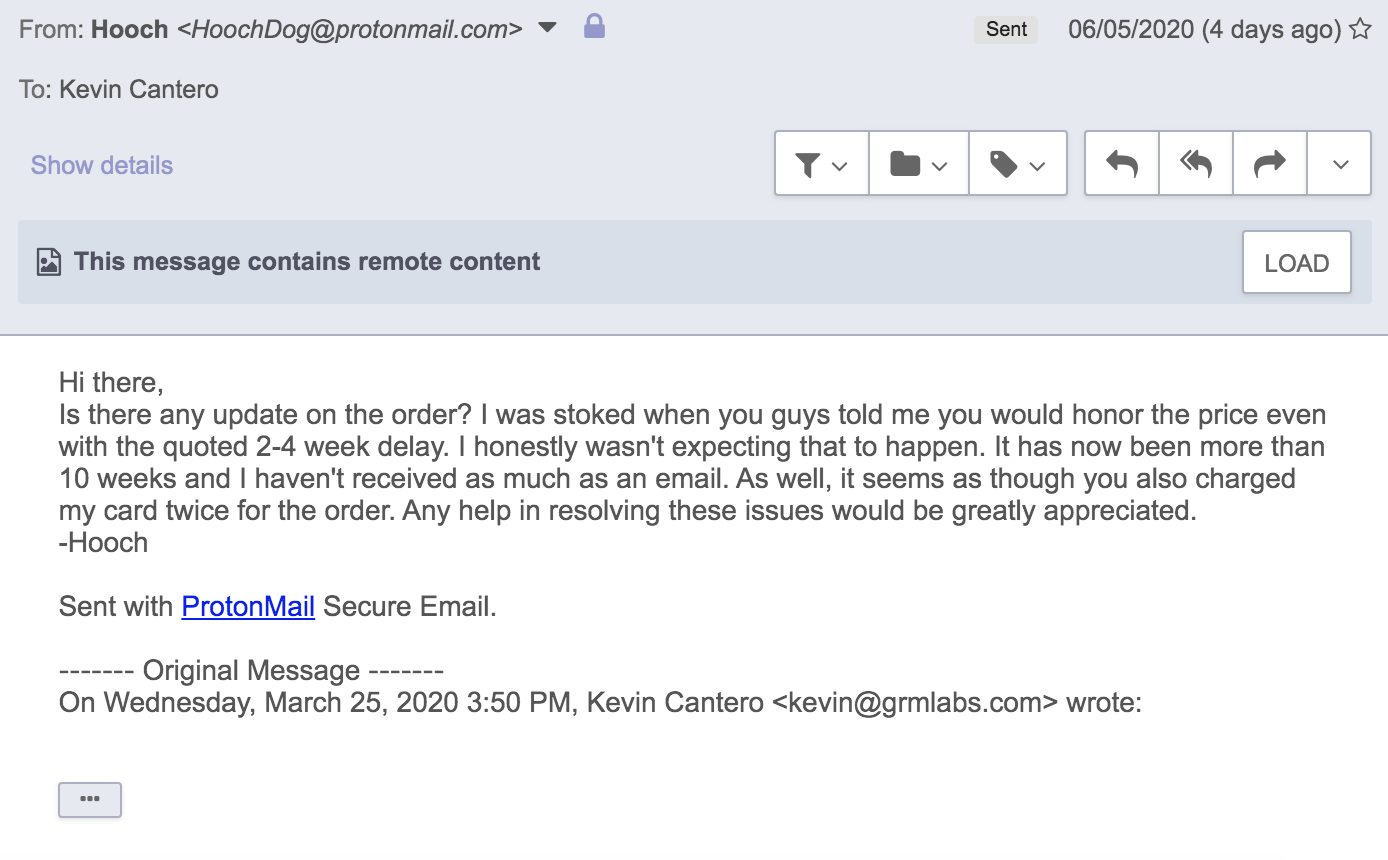Open the filter funnel dropdown
Image resolution: width=1388 pixels, height=860 pixels.
click(x=821, y=164)
